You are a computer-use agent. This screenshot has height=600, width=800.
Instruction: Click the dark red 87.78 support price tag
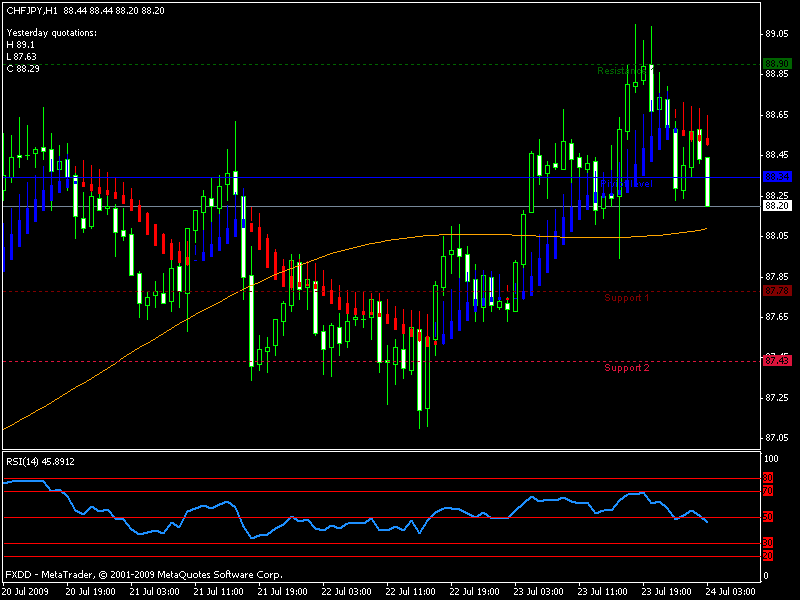pyautogui.click(x=777, y=291)
